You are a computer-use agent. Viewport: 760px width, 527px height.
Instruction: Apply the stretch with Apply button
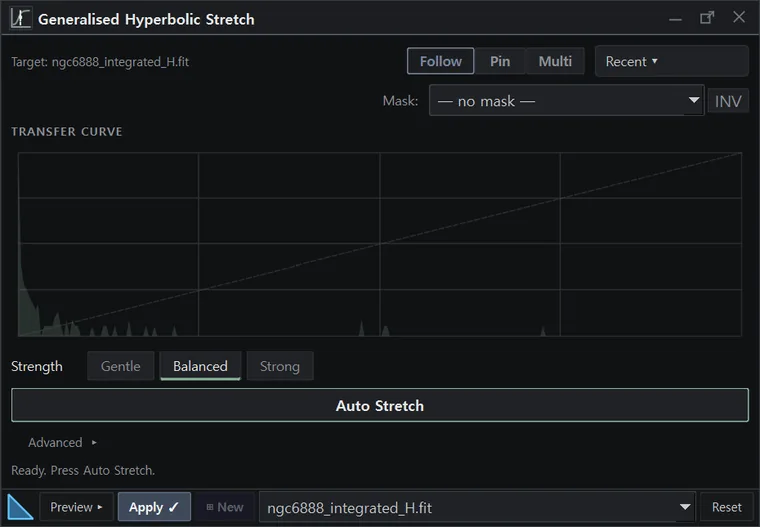(x=154, y=507)
